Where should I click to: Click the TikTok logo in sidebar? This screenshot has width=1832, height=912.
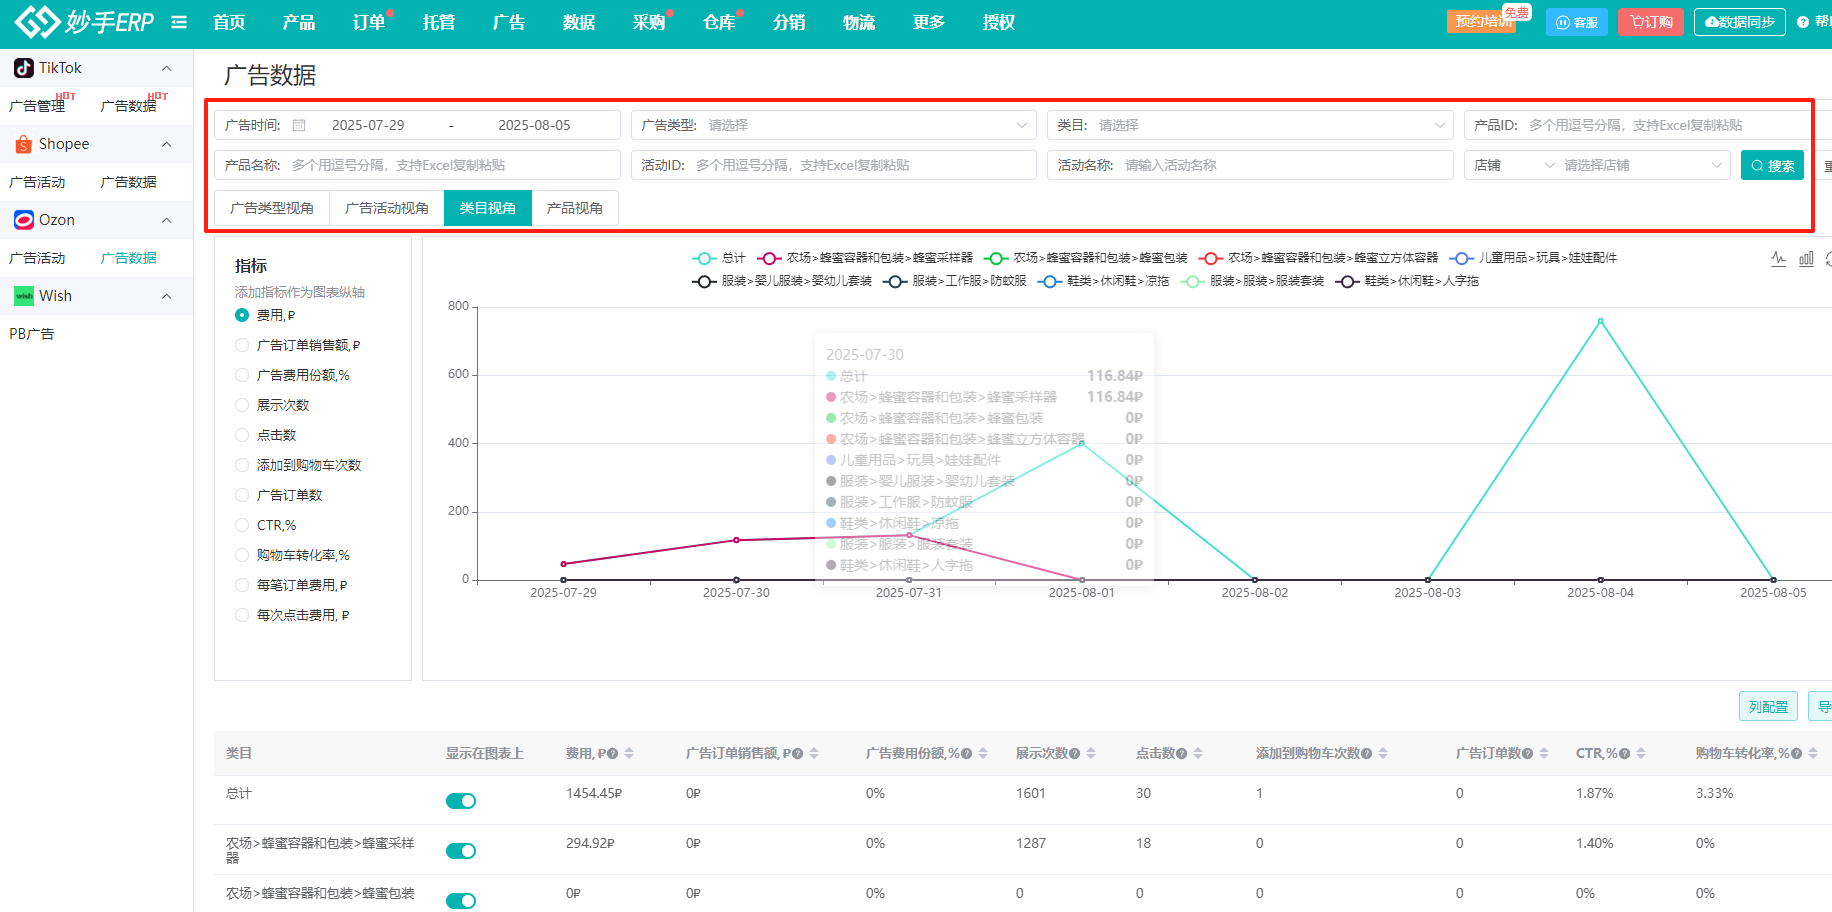[x=24, y=68]
